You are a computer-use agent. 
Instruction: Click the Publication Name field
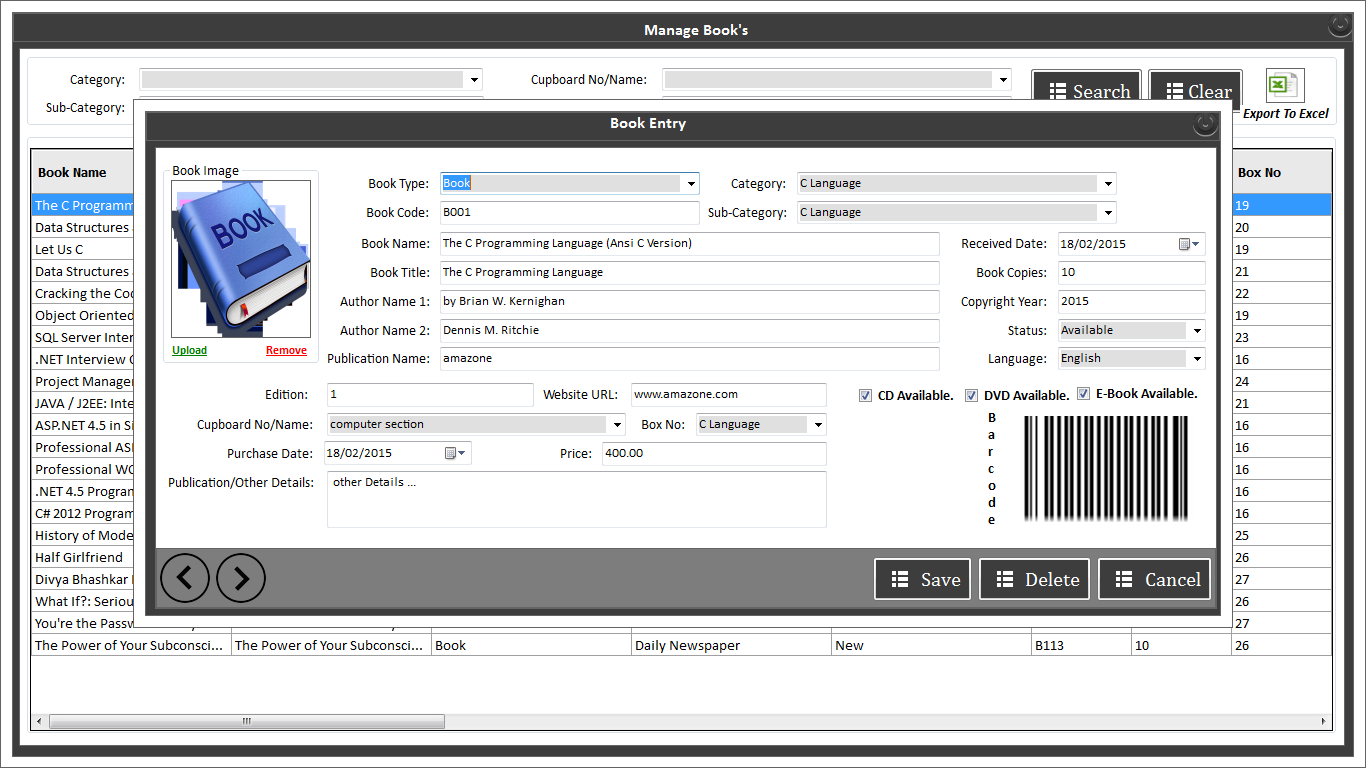[690, 359]
